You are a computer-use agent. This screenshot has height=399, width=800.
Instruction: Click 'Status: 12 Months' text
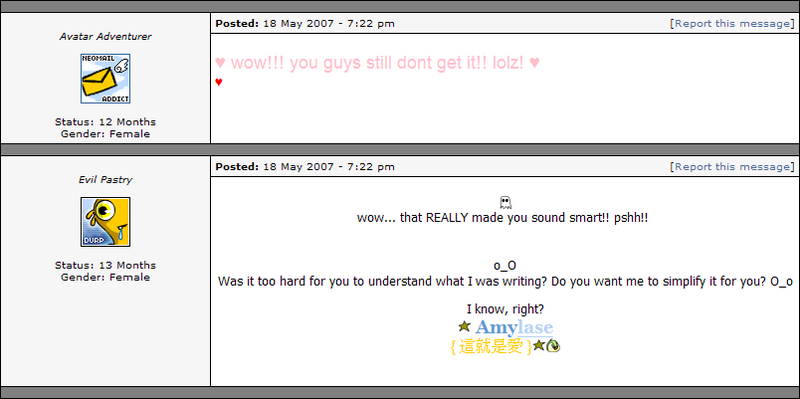tap(105, 122)
